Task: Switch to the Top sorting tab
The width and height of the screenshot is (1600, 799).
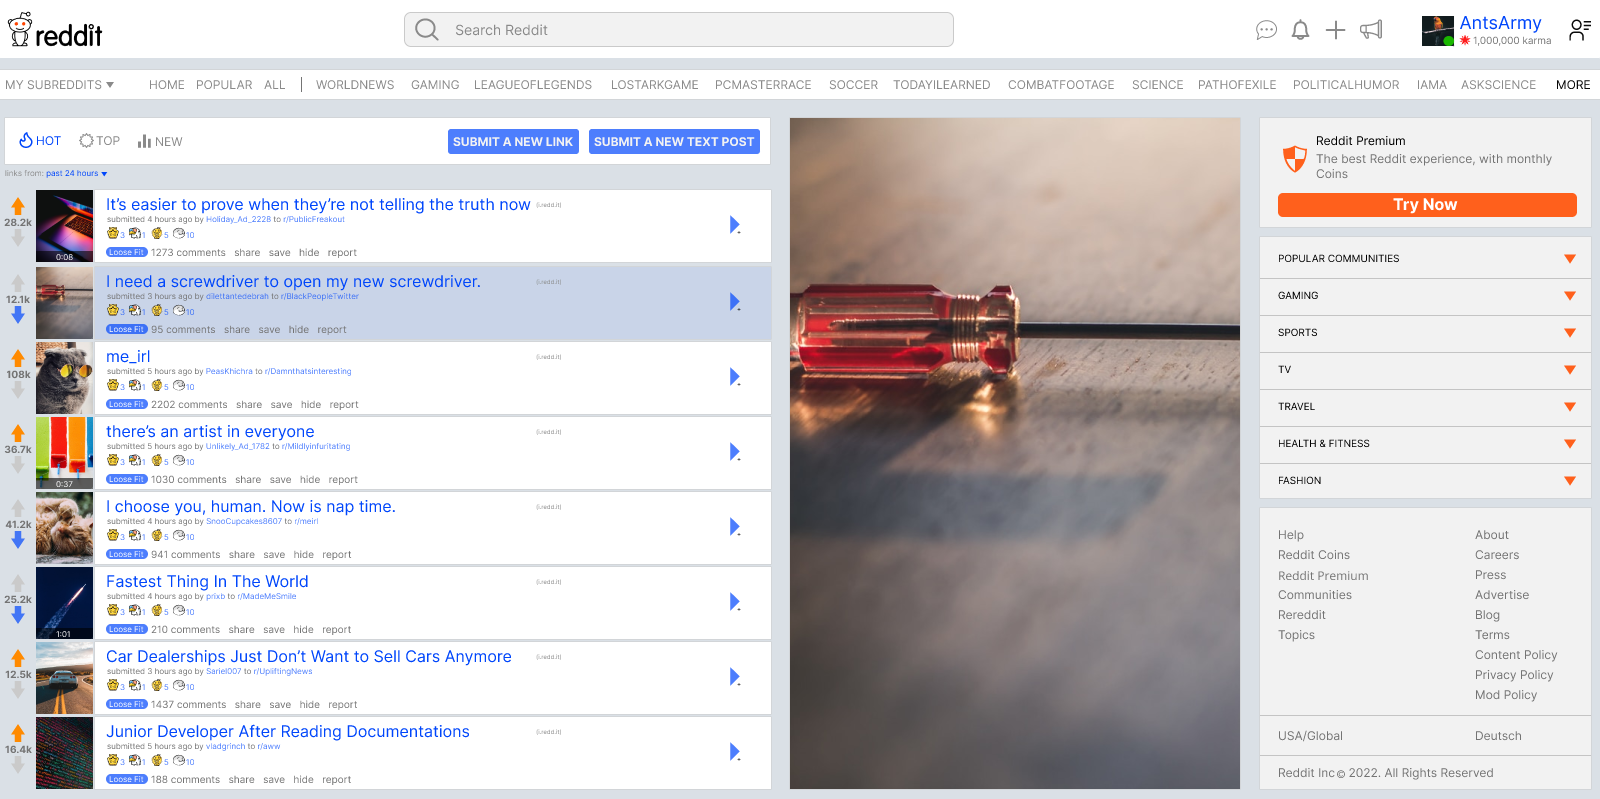Action: [100, 141]
